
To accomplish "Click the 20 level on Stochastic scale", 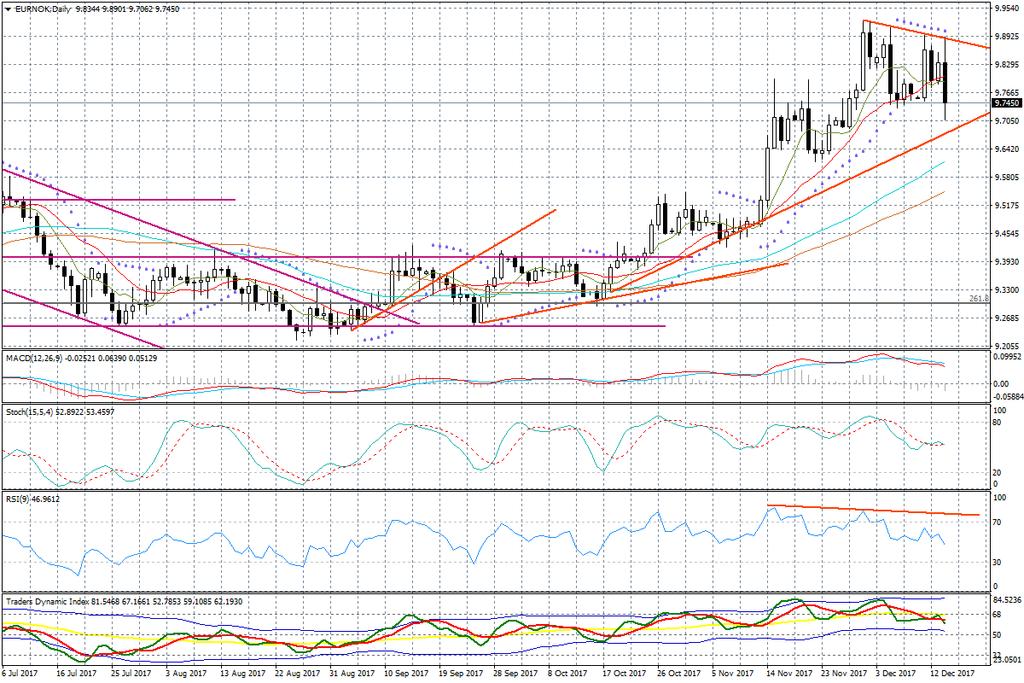I will (997, 472).
